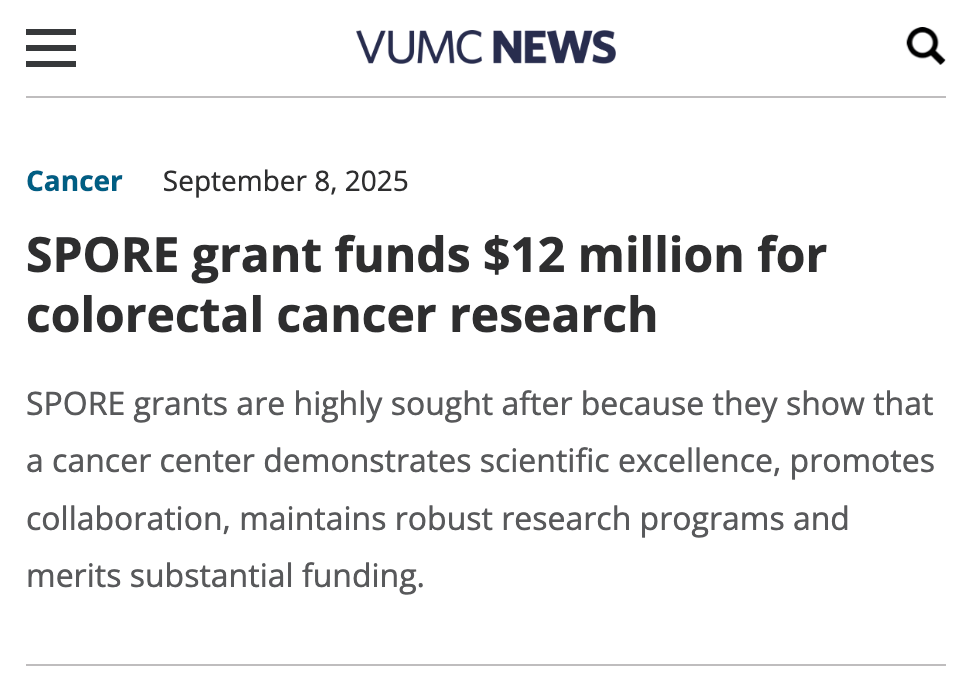
Task: Open the SPORE grant article headline
Action: [x=426, y=254]
